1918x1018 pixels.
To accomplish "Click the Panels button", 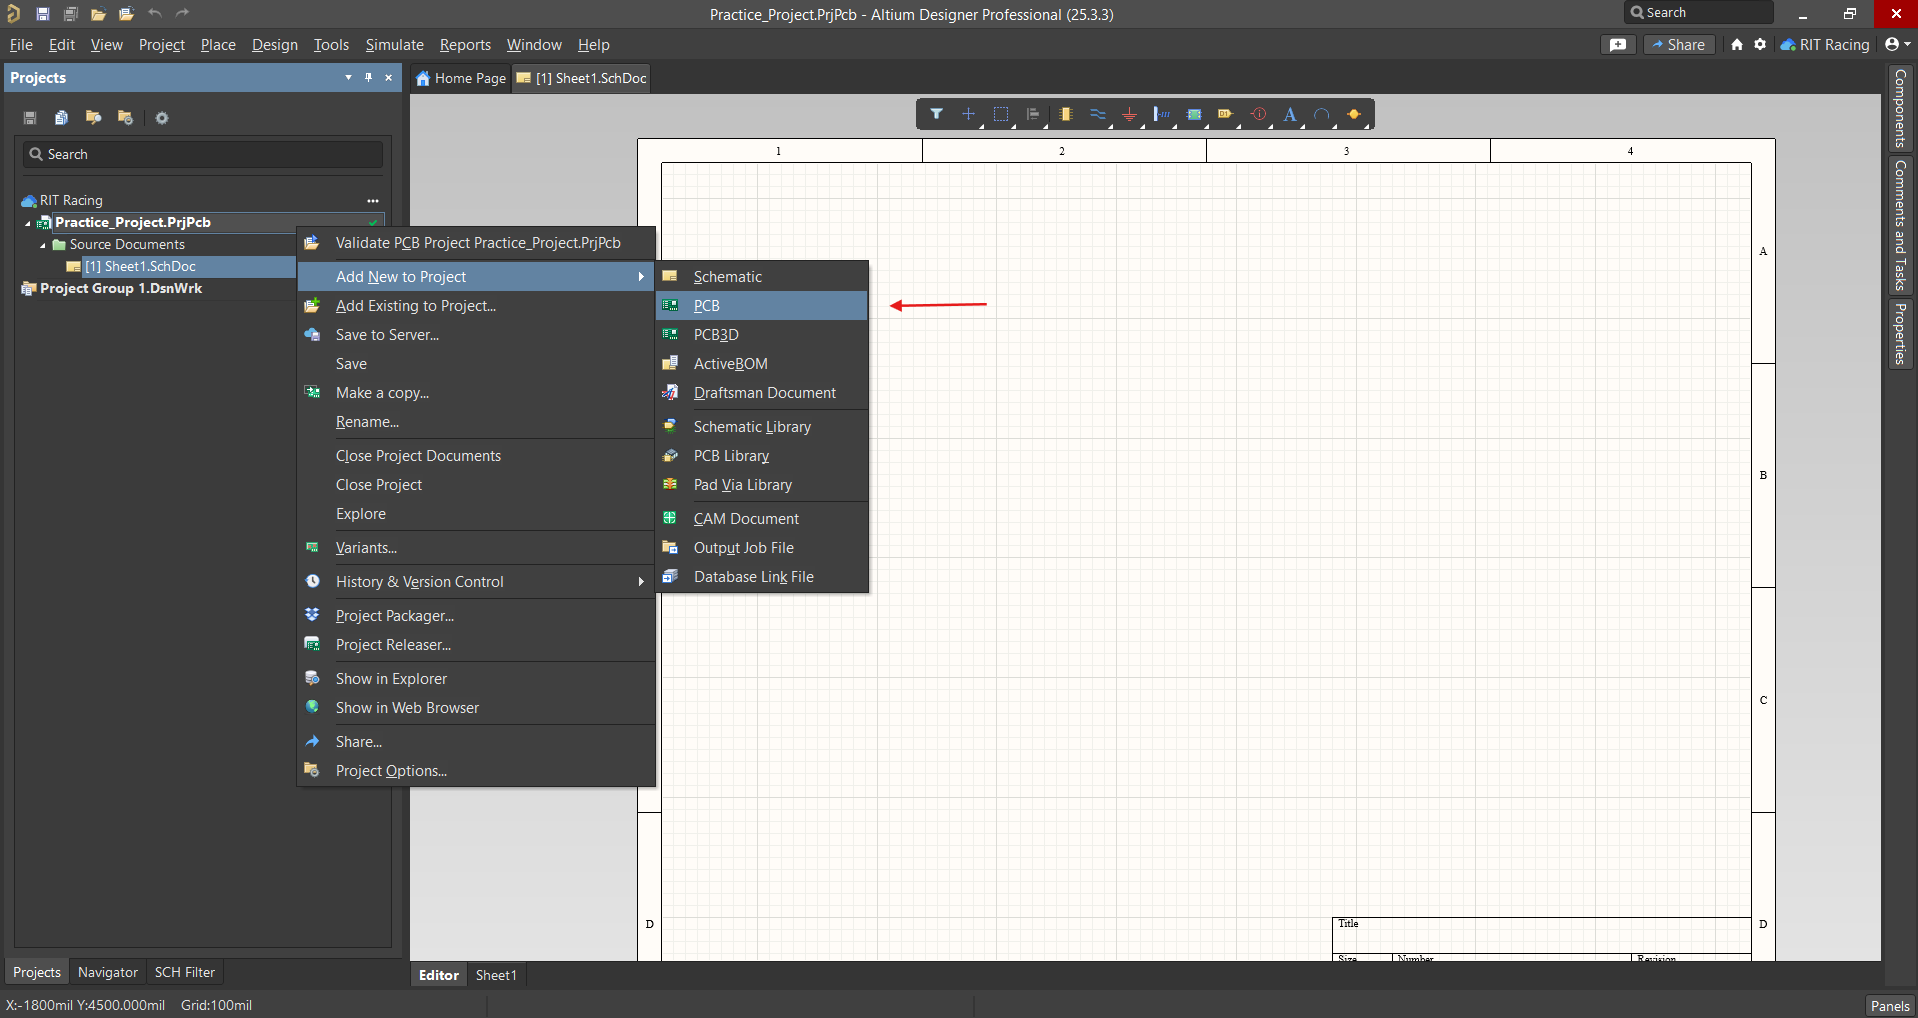I will pos(1890,1006).
